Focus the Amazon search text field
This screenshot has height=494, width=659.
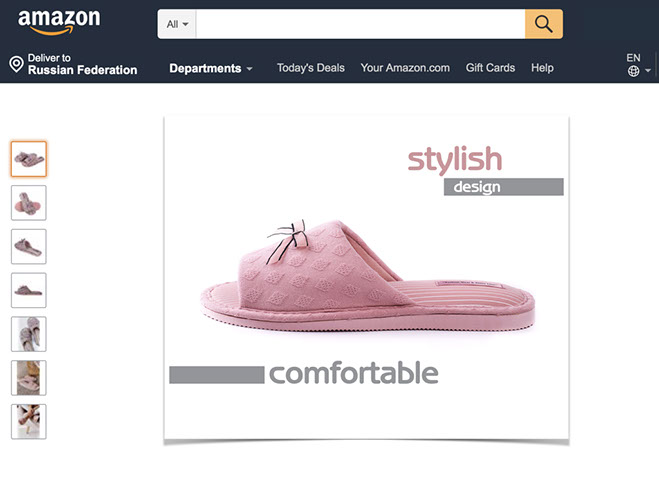tap(361, 24)
